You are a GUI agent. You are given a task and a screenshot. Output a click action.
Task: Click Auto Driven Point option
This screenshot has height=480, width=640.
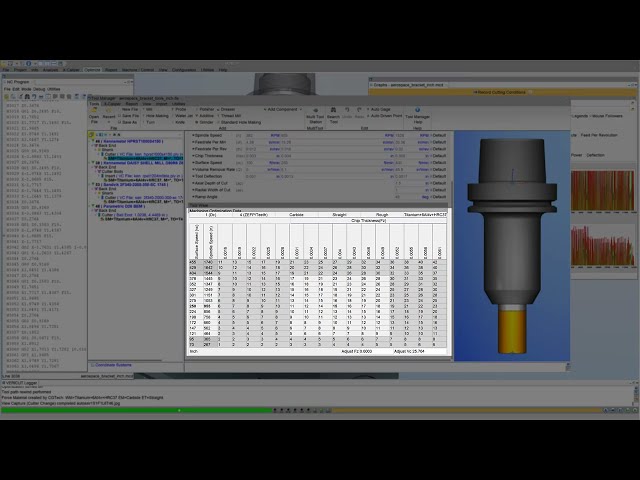(384, 116)
